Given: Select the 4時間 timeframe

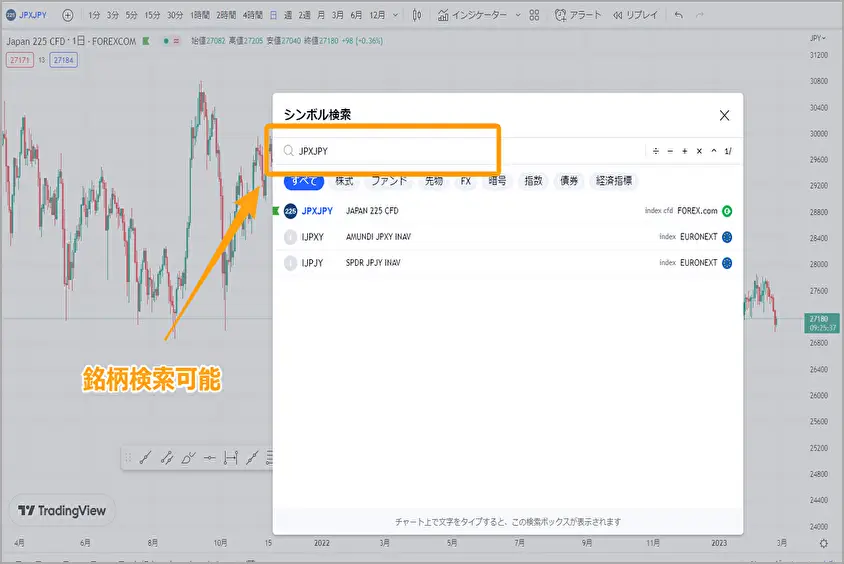Looking at the screenshot, I should tap(252, 15).
